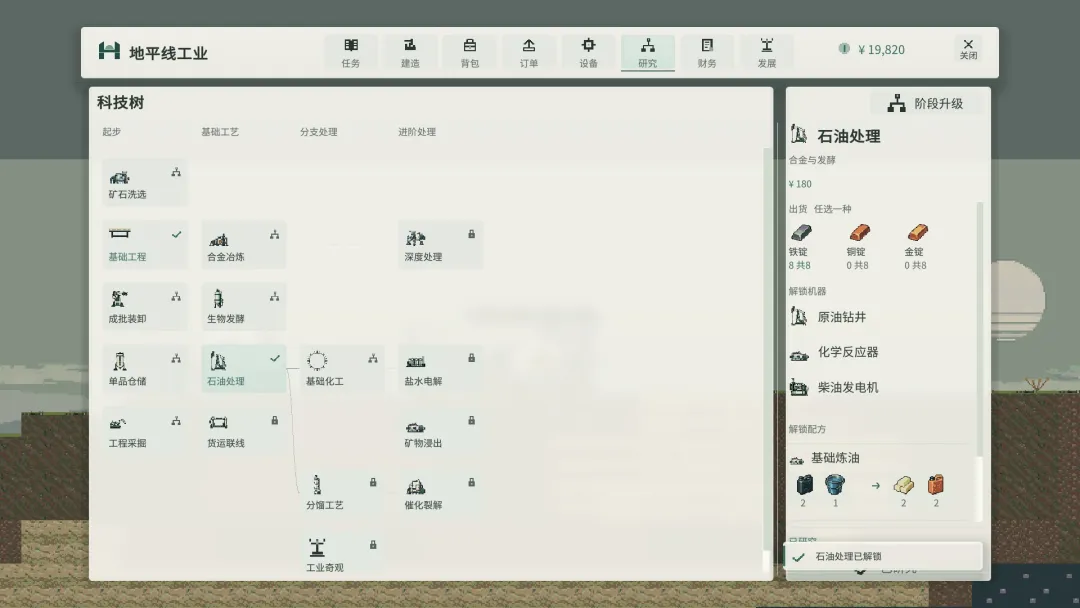Viewport: 1080px width, 608px height.
Task: Select the locked 催化裂解 tech node
Action: (x=441, y=492)
